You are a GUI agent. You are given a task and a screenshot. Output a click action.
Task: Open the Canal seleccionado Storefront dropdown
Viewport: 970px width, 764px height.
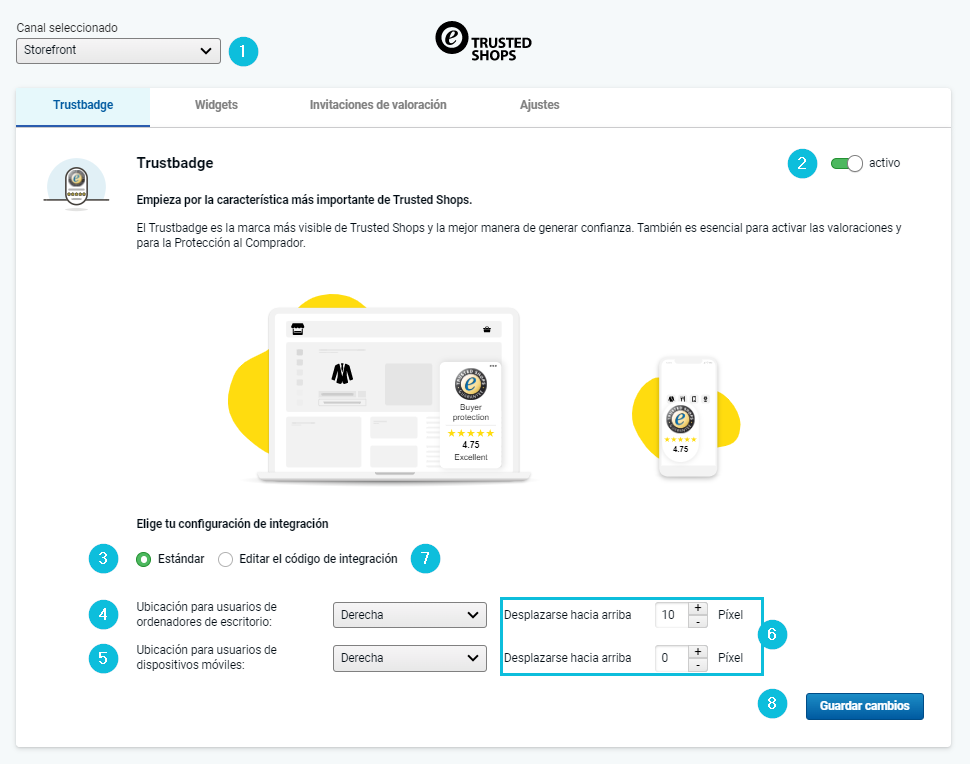tap(118, 51)
